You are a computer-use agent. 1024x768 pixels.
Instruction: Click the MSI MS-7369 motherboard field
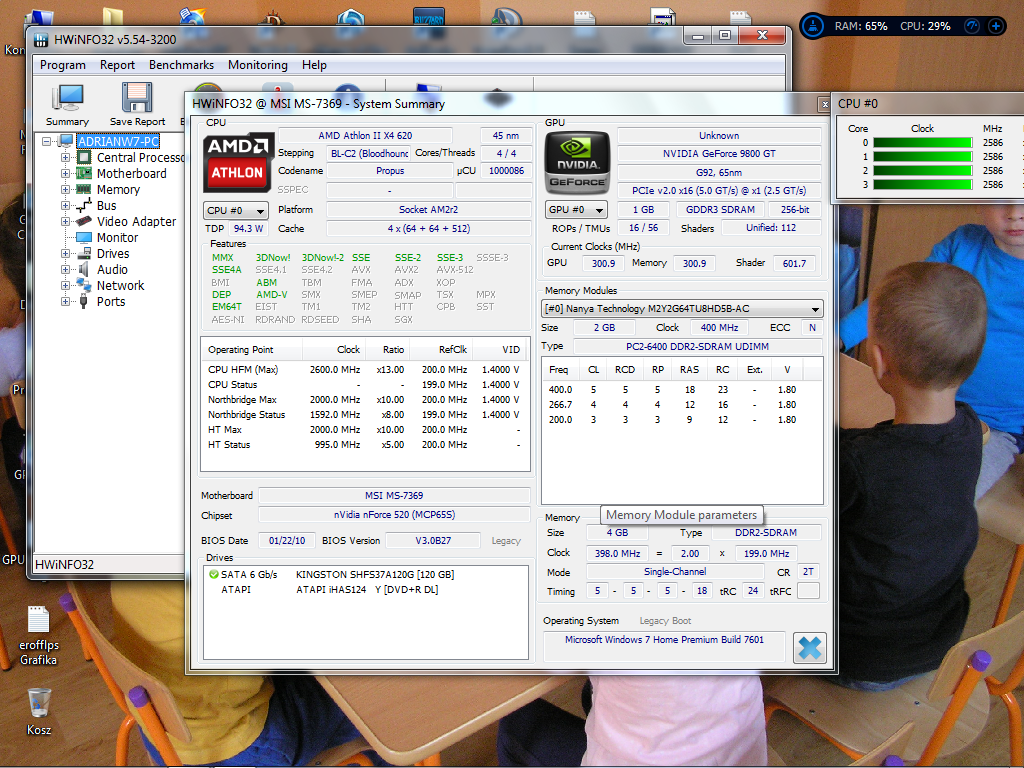click(394, 496)
